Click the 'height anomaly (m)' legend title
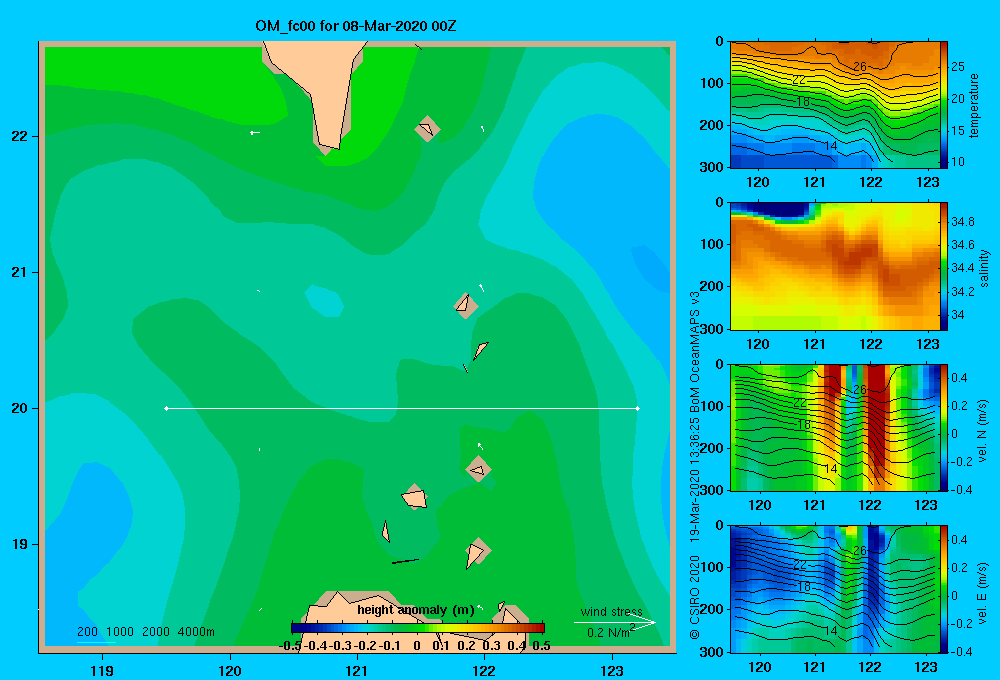This screenshot has width=1000, height=680. point(416,610)
